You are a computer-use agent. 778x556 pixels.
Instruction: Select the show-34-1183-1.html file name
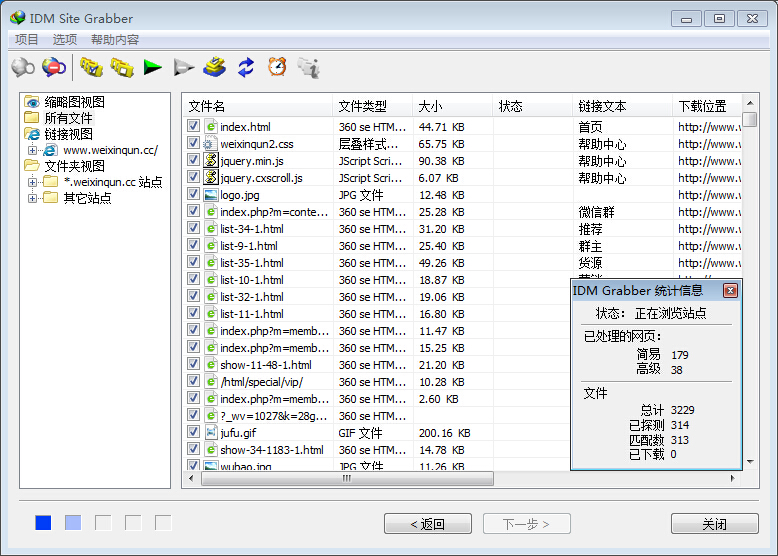tap(272, 450)
